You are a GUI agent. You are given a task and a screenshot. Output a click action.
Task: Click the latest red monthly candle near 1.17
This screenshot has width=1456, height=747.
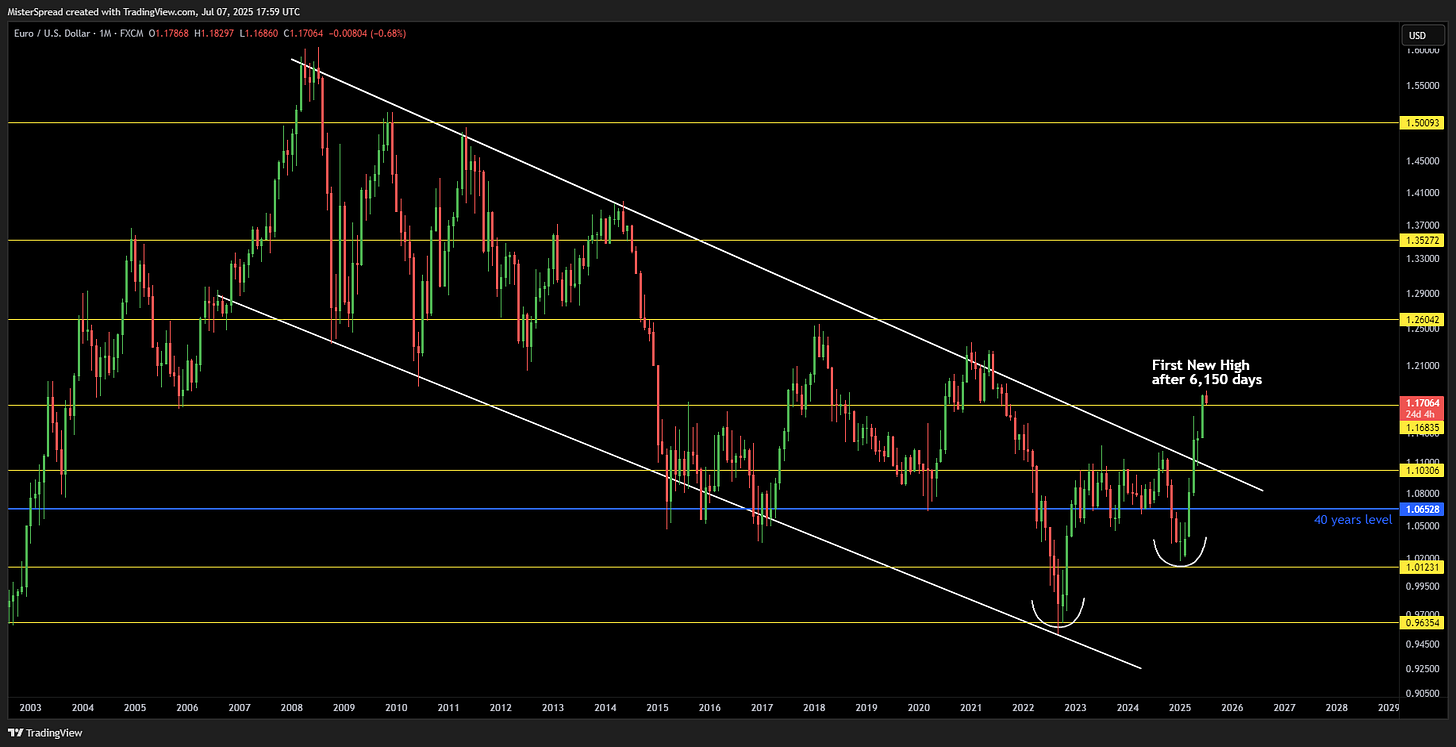coord(1207,398)
